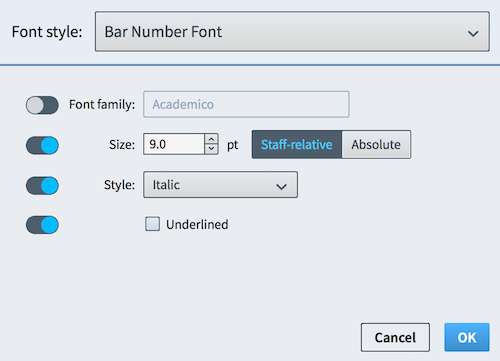
Task: Toggle the Underlined override switch
Action: (x=42, y=225)
